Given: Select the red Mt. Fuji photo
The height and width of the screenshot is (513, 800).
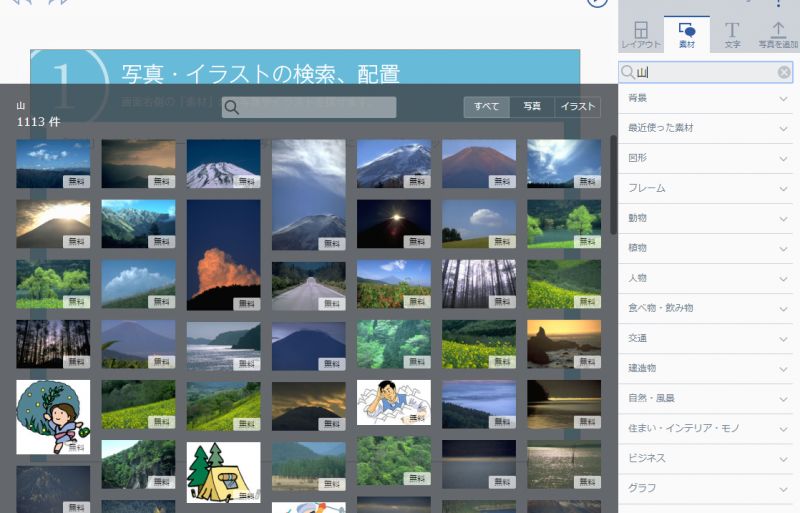Looking at the screenshot, I should [479, 164].
